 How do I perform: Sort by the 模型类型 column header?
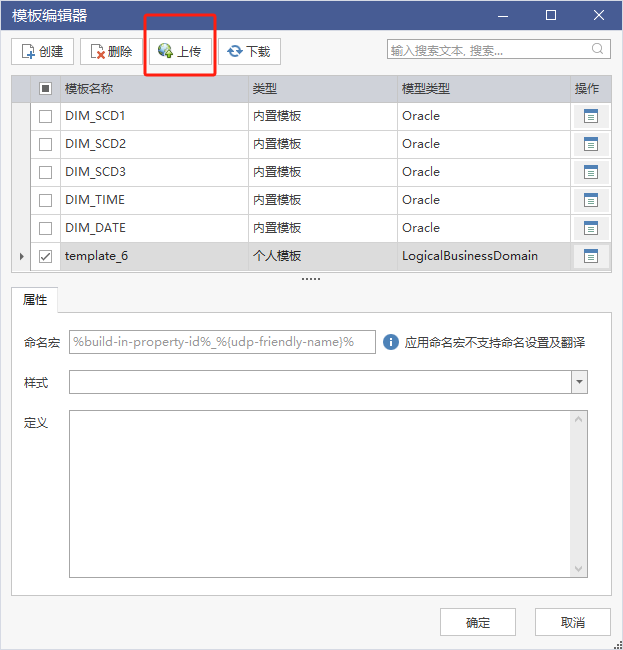point(484,89)
